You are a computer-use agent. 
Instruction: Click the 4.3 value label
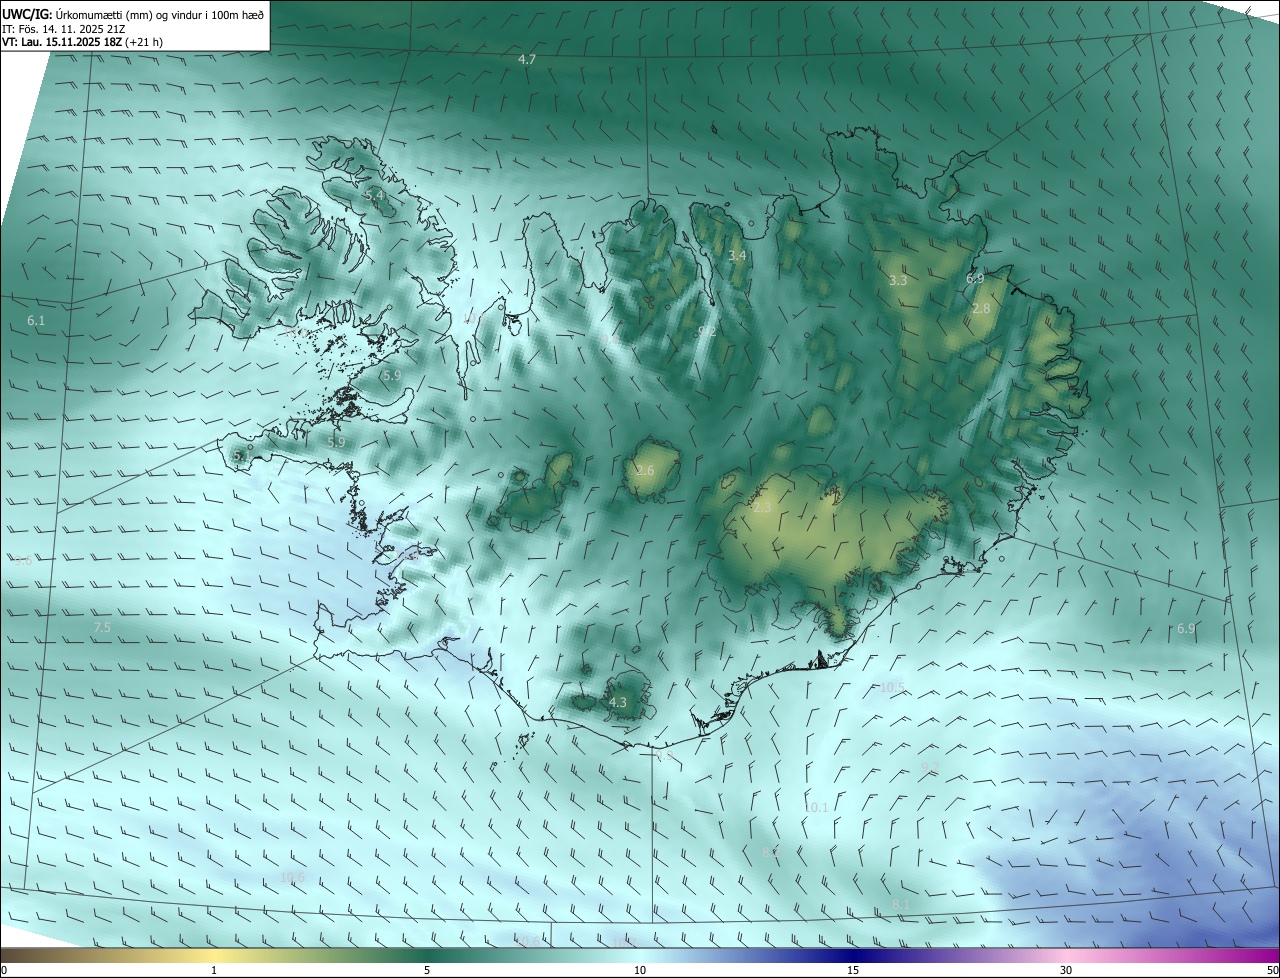[x=618, y=703]
